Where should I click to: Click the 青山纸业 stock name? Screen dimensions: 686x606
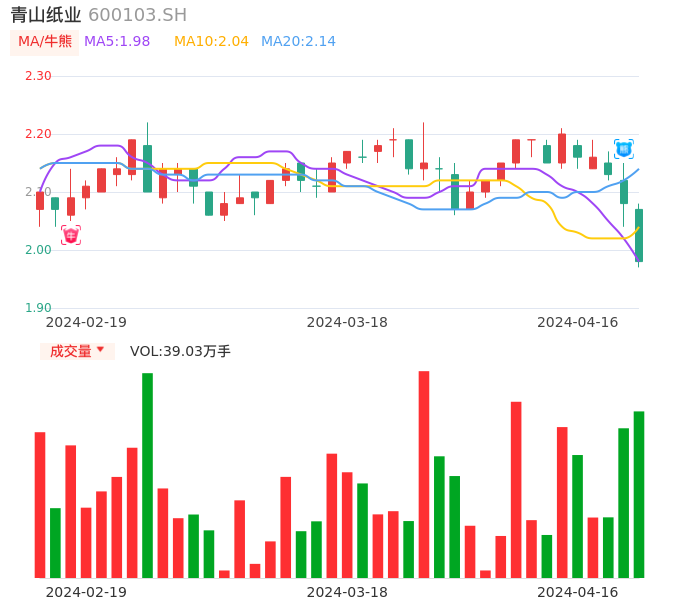coord(46,15)
